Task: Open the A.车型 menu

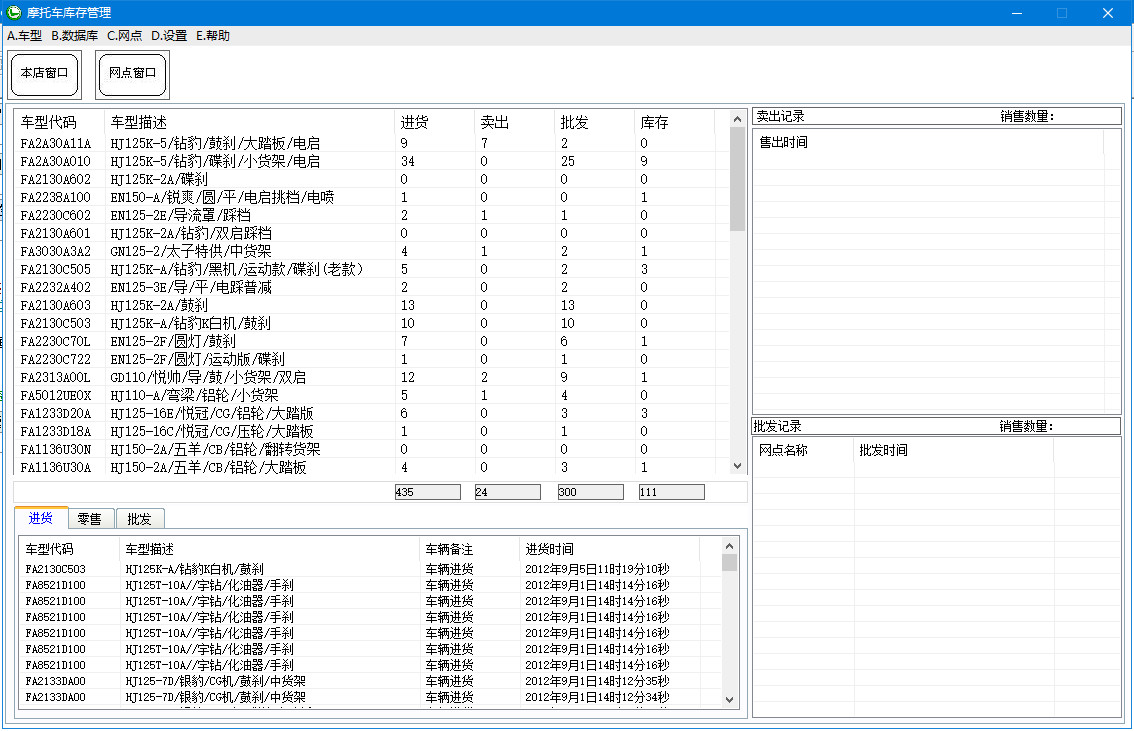Action: (24, 36)
